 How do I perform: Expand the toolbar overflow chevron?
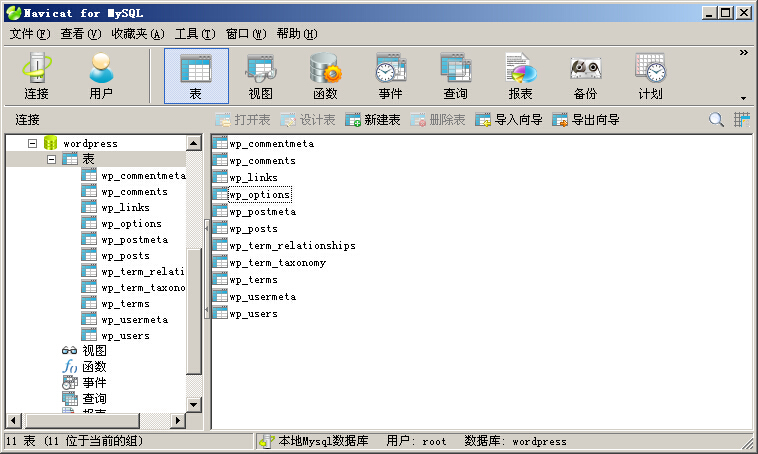(743, 53)
